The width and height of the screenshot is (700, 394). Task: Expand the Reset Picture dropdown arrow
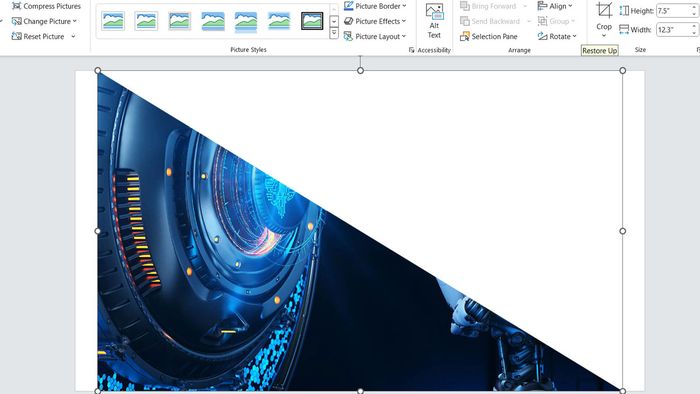pyautogui.click(x=73, y=36)
